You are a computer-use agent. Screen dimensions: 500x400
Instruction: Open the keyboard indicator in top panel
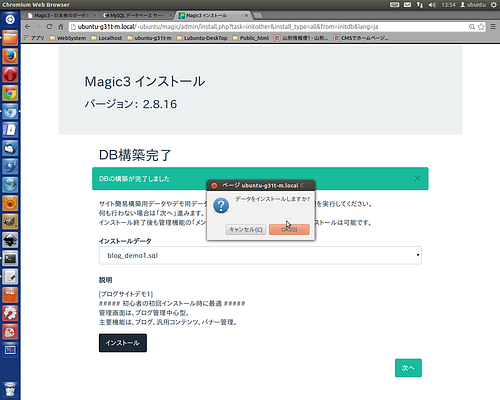tap(394, 5)
